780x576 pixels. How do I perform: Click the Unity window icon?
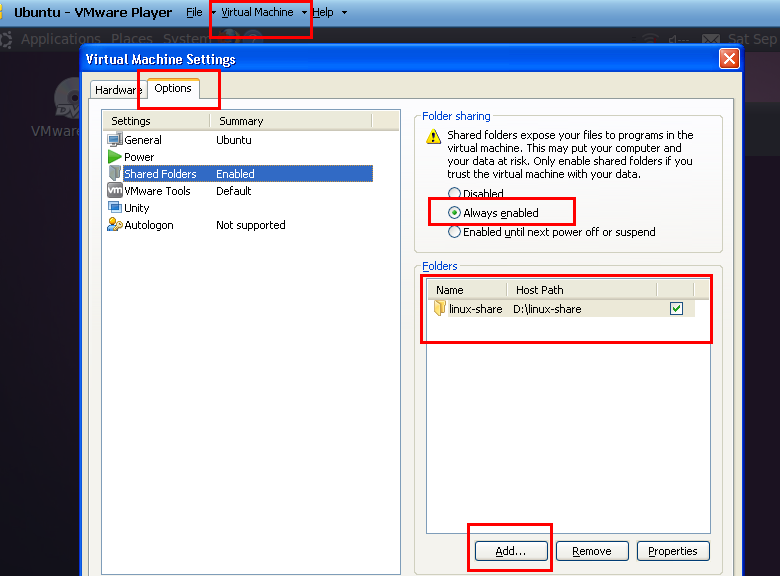(x=115, y=207)
